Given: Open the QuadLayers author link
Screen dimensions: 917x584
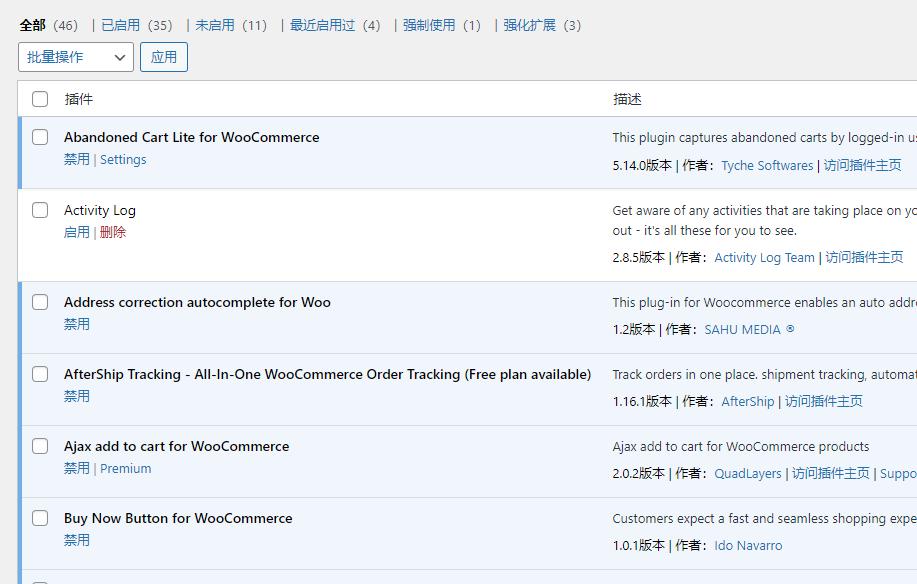Looking at the screenshot, I should [x=747, y=474].
